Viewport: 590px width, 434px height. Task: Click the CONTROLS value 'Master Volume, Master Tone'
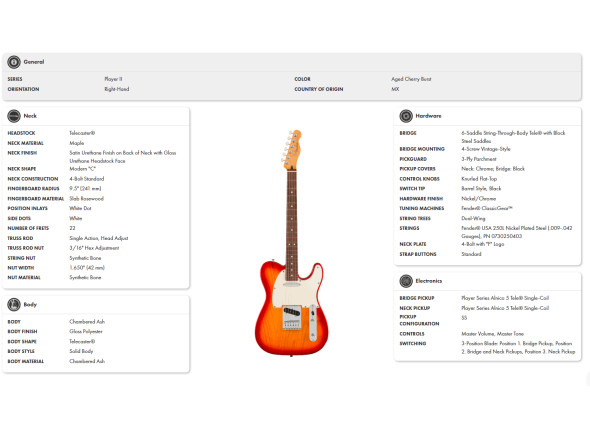[x=493, y=334]
